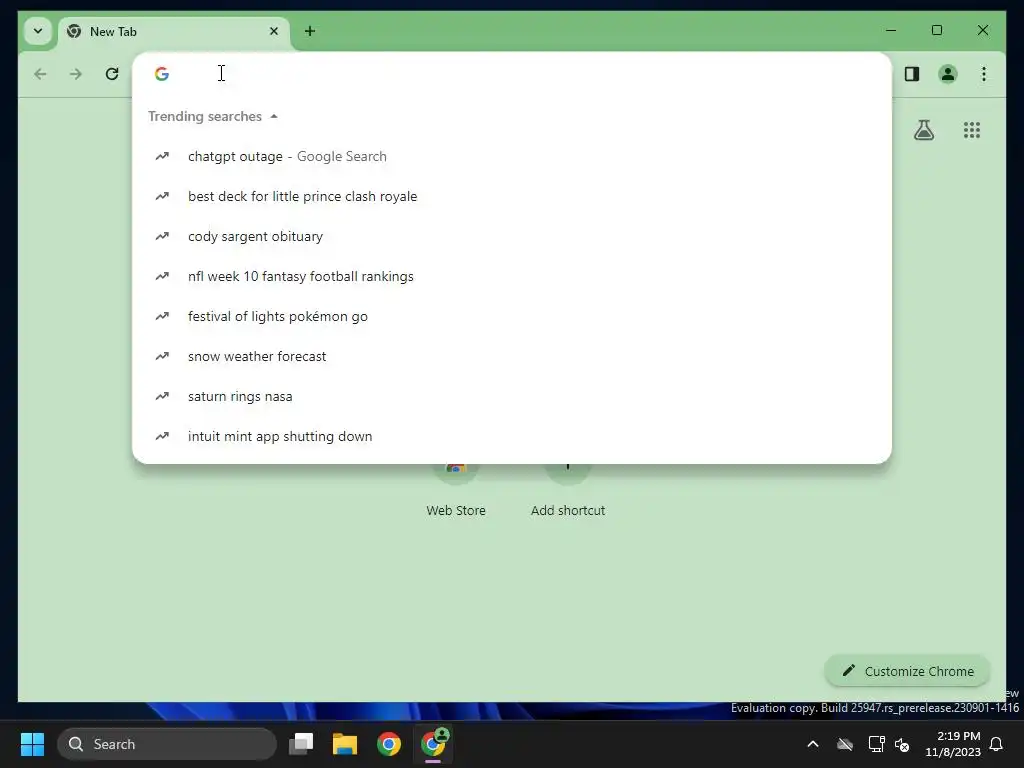1024x768 pixels.
Task: Choose 'best deck for little prince clash royale'
Action: pos(511,196)
